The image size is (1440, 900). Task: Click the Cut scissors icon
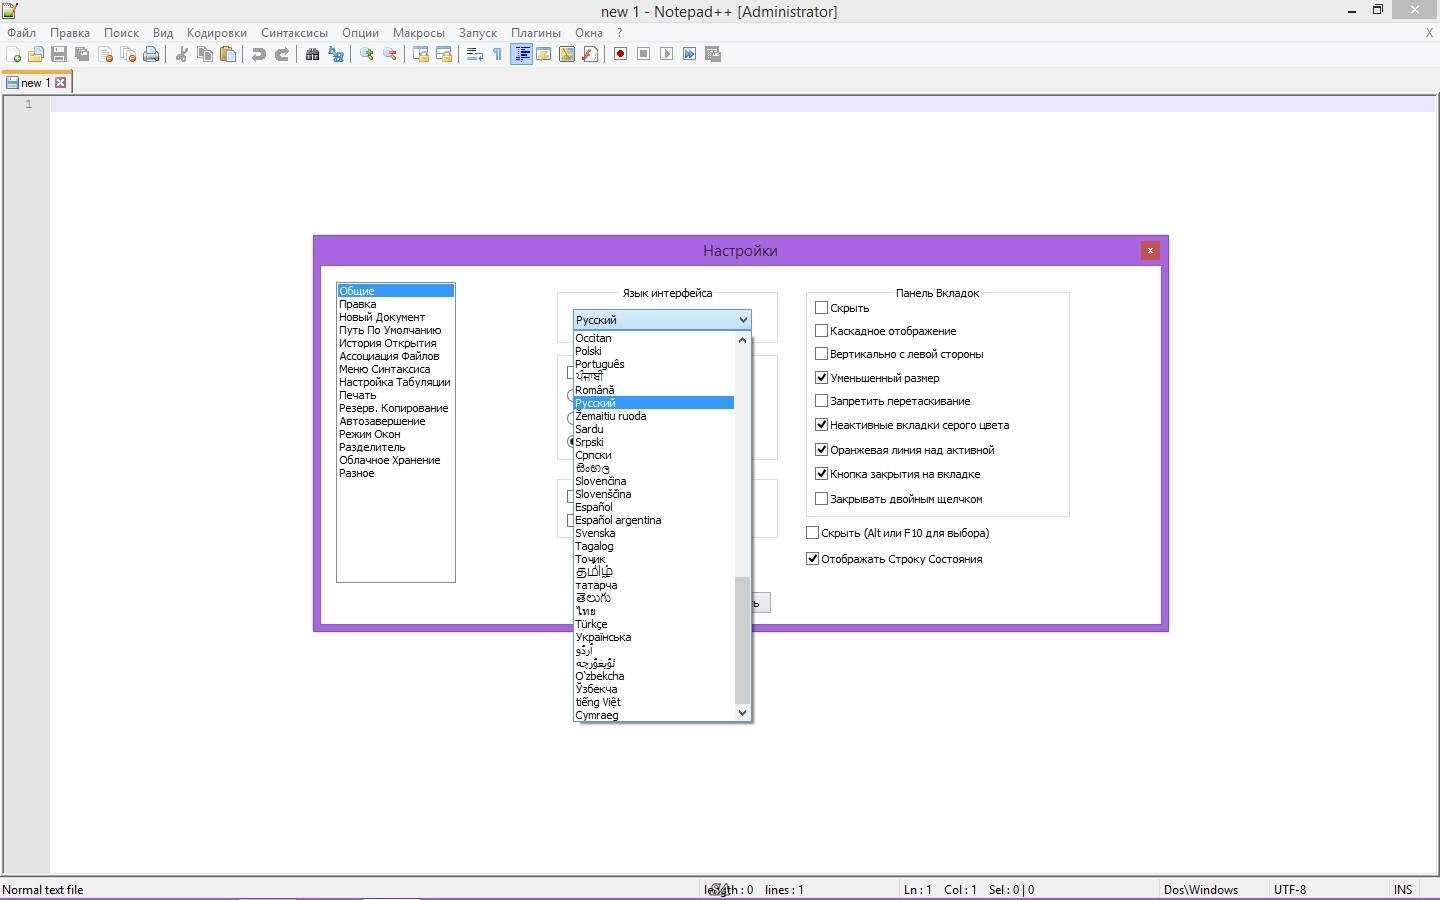[x=182, y=54]
